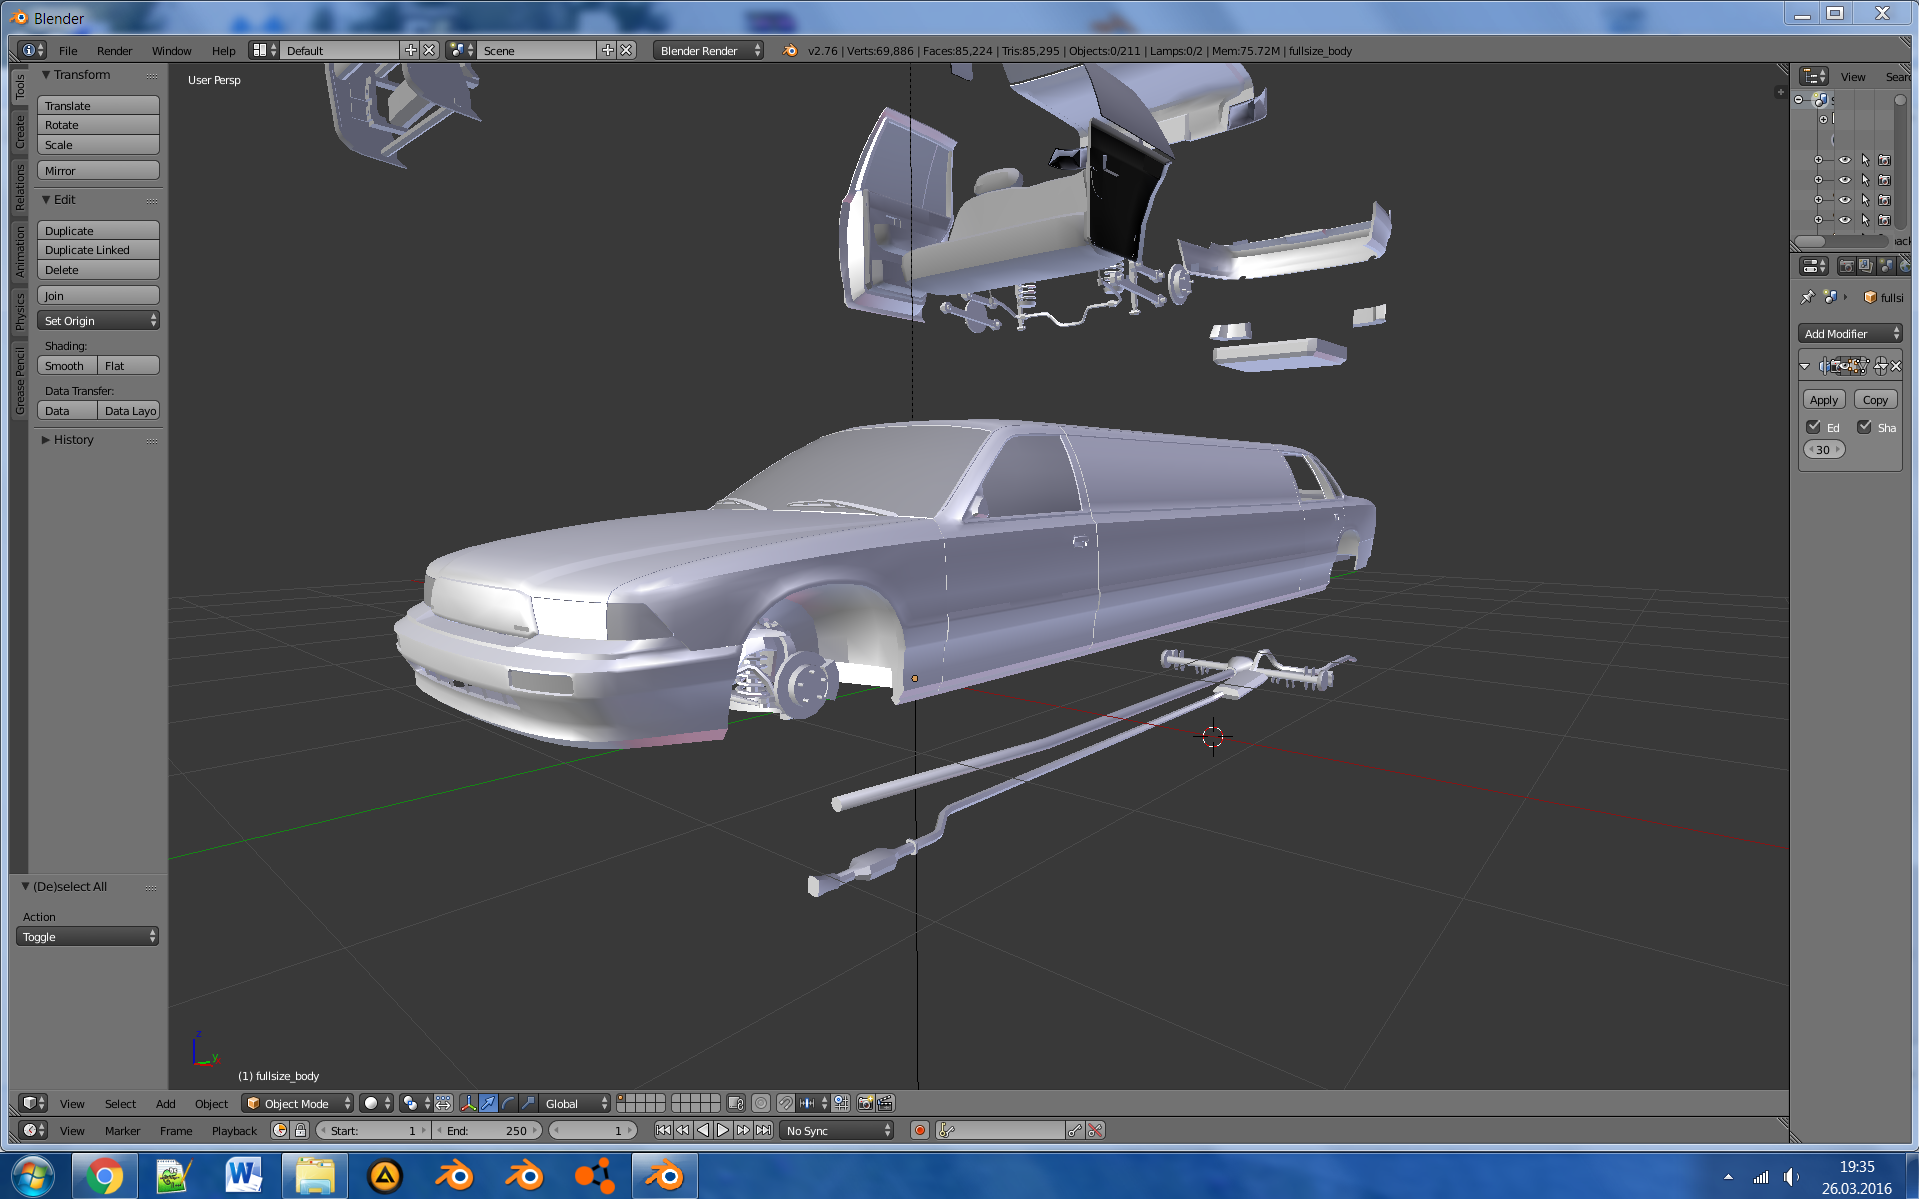Toggle the Ed checkbox in modifier panel
Image resolution: width=1919 pixels, height=1199 pixels.
point(1813,427)
